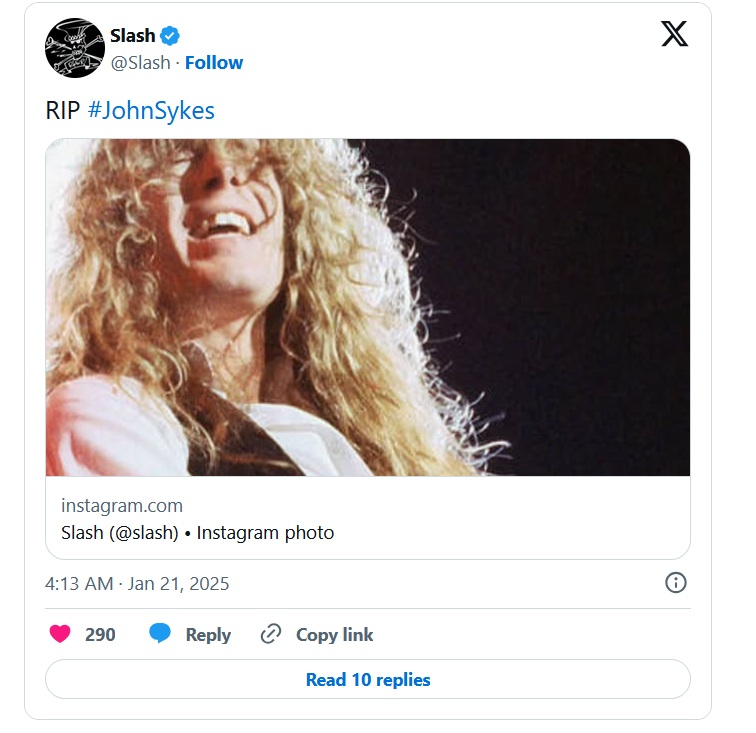Click the blue verified badge
Viewport: 756px width, 733px height.
click(x=171, y=36)
